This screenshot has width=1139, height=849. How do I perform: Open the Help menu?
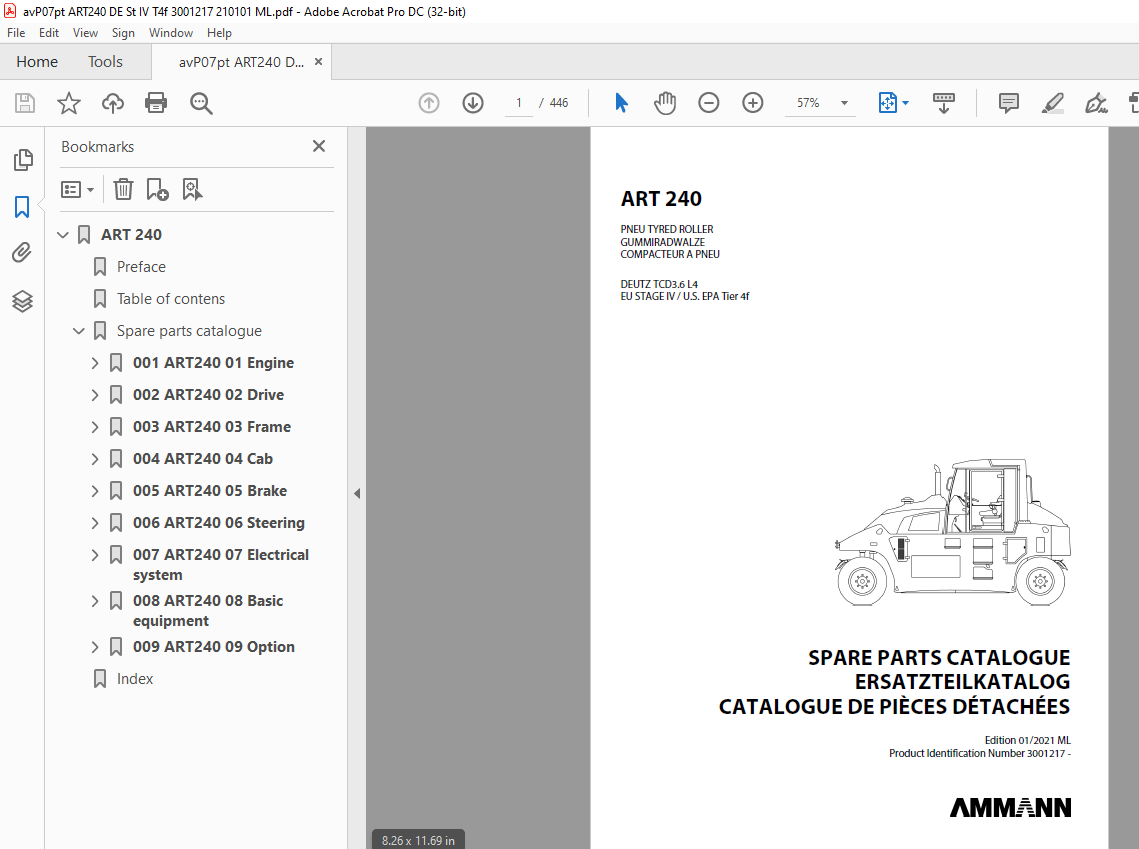click(219, 33)
